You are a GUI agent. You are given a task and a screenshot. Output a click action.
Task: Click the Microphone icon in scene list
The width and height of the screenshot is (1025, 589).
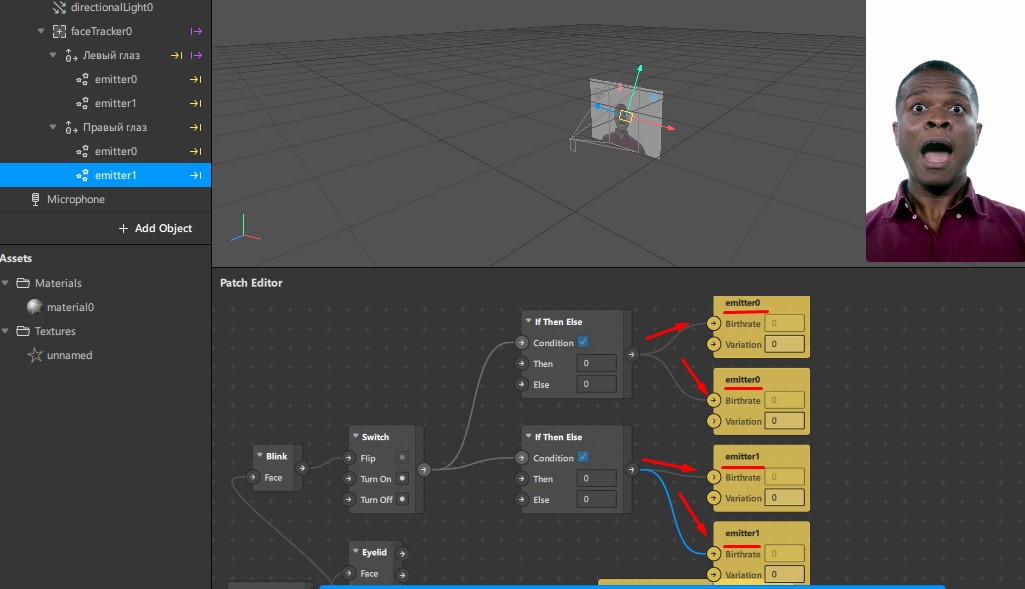click(x=36, y=200)
